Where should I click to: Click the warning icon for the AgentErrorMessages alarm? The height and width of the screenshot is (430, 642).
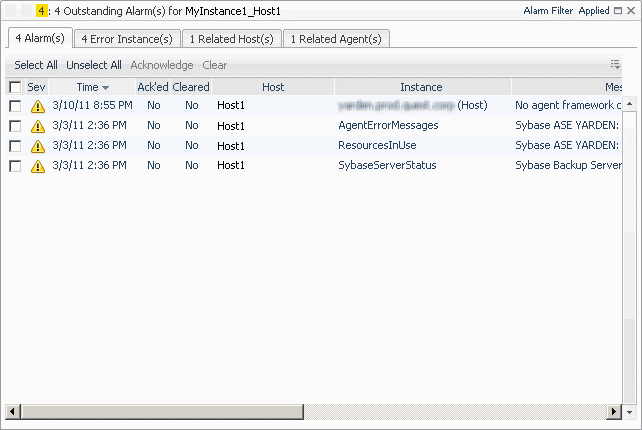[x=38, y=126]
